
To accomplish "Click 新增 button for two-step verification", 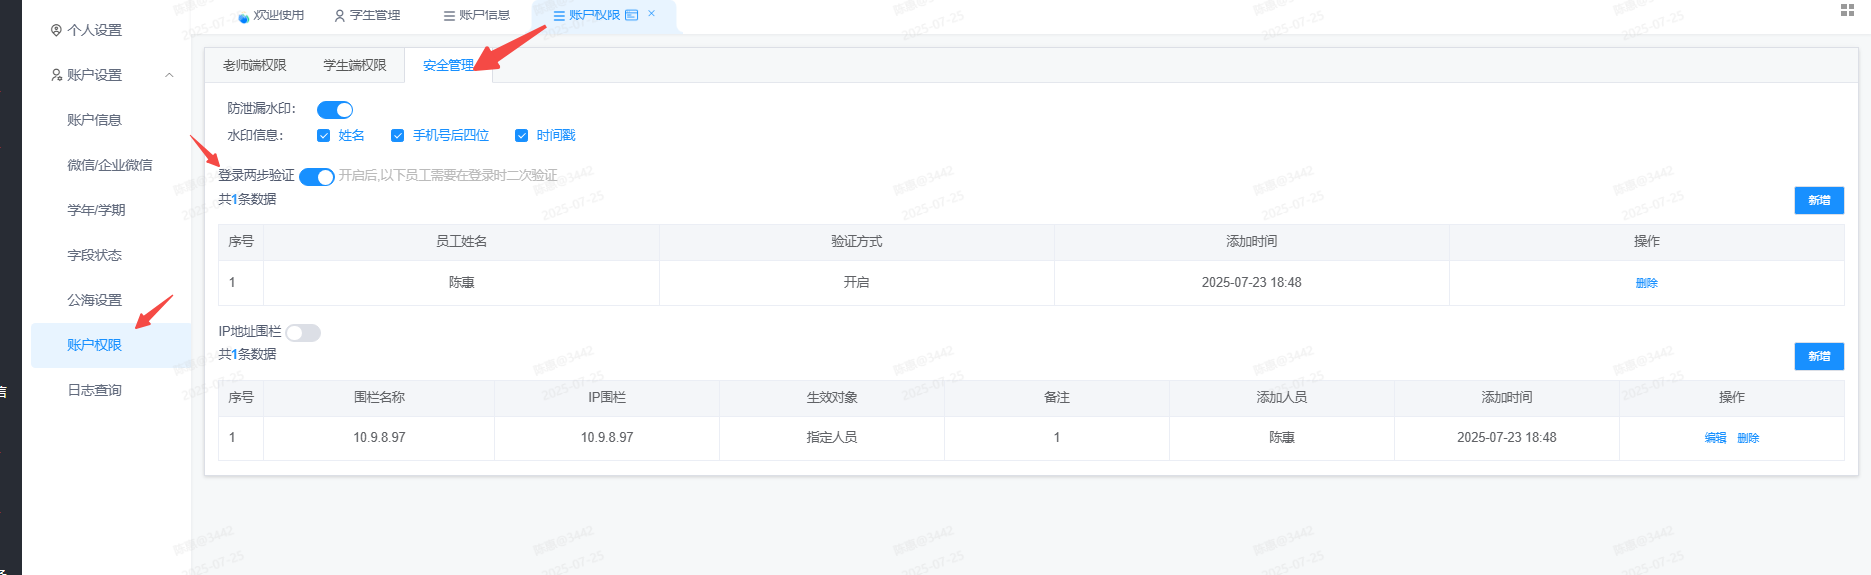I will coord(1819,200).
